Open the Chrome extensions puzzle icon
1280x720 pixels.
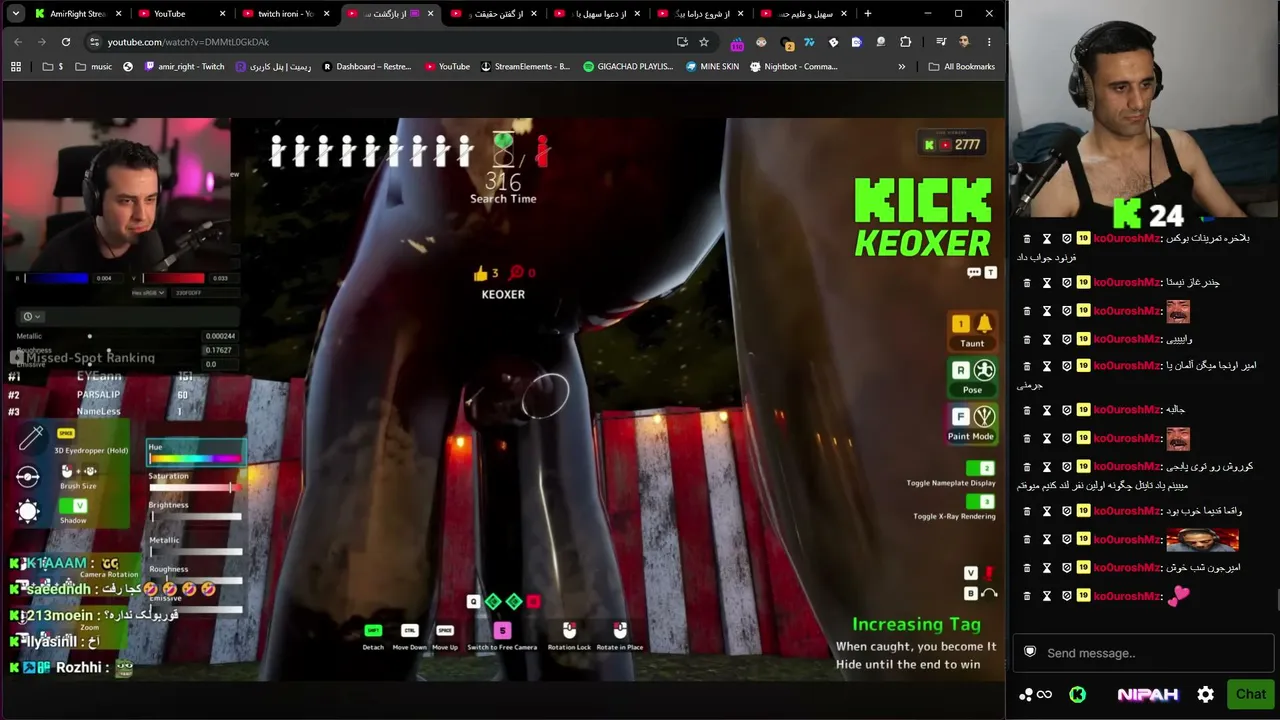905,42
